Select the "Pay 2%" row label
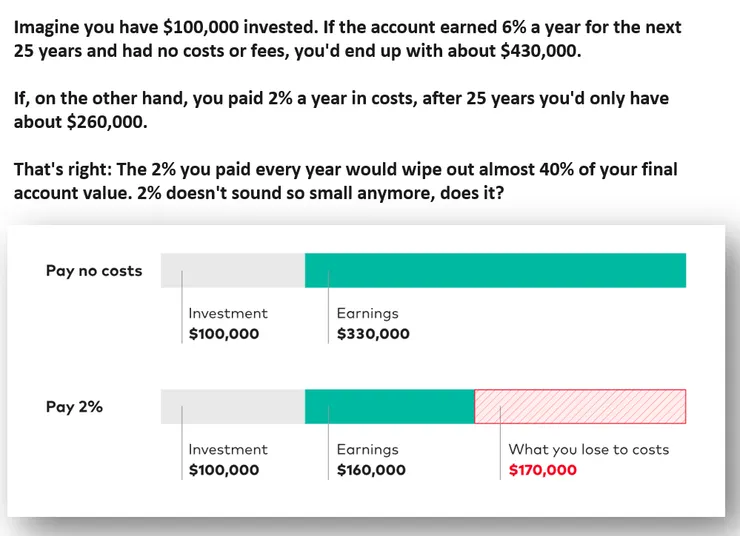740x536 pixels. click(x=74, y=407)
